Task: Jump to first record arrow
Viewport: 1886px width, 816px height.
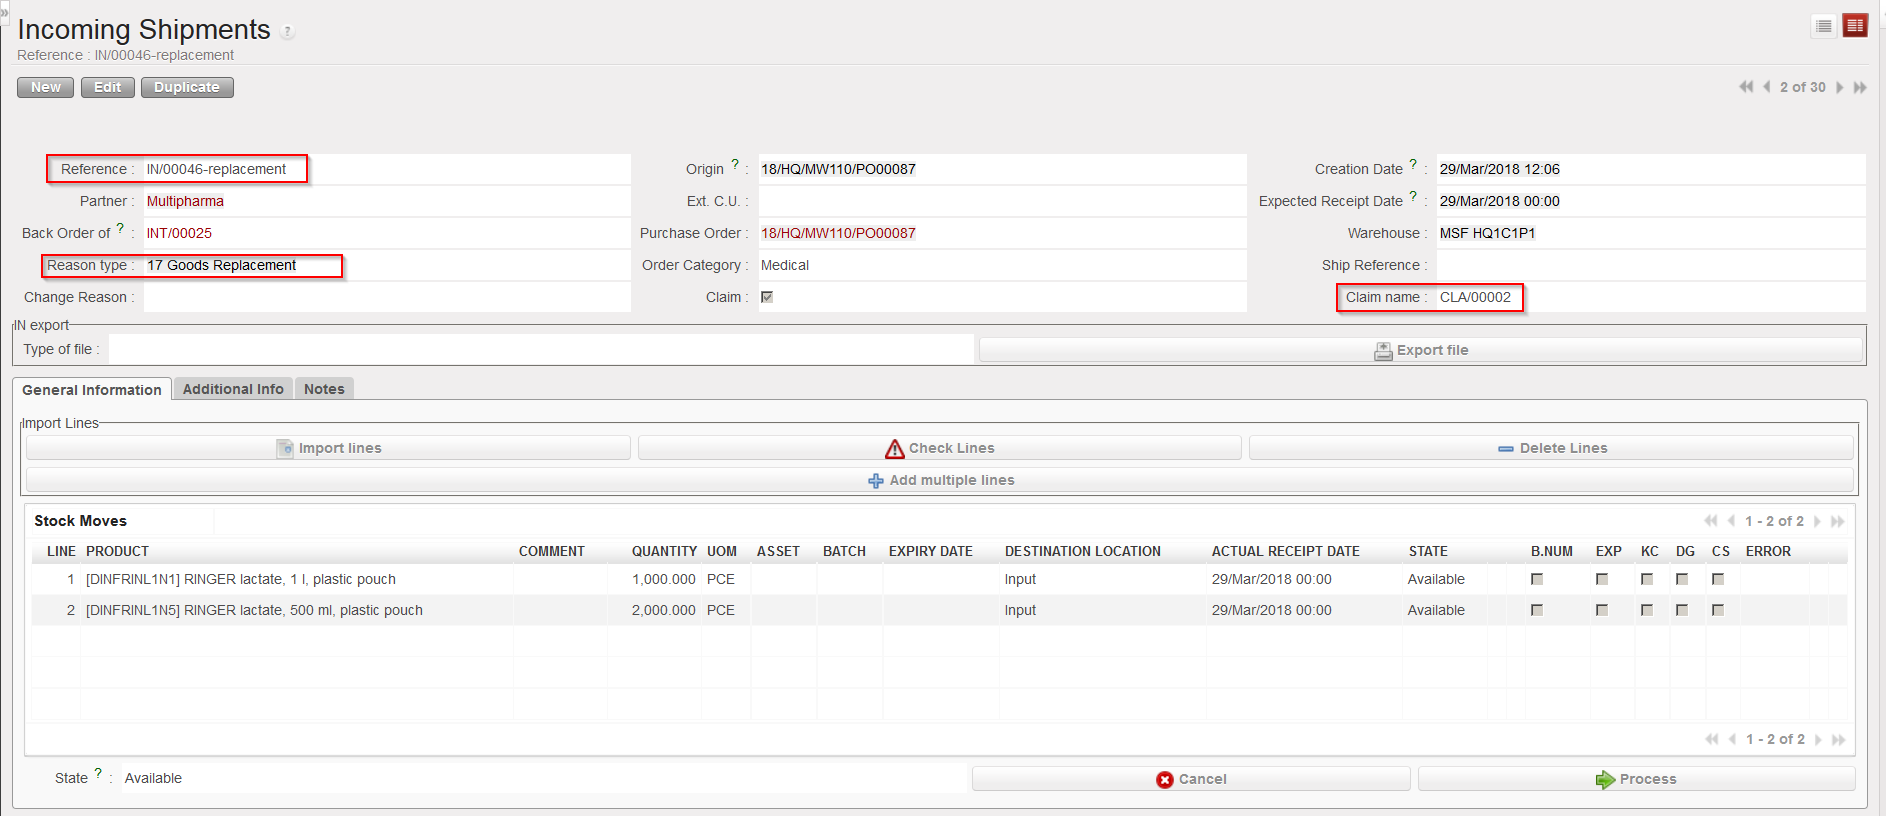Action: 1746,87
